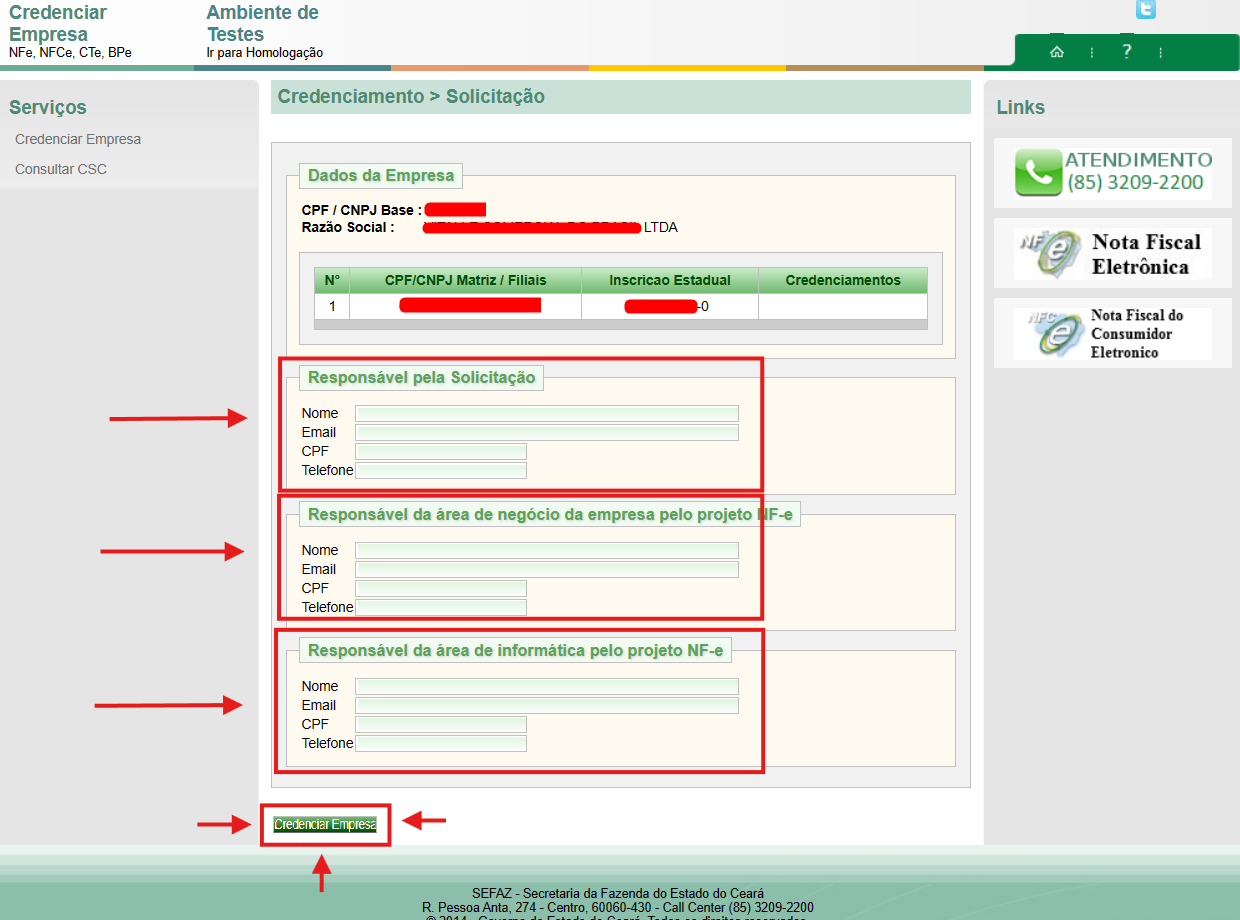Viewport: 1240px width, 920px height.
Task: Focus Email field under Responsável pela Solicitação
Action: (546, 433)
